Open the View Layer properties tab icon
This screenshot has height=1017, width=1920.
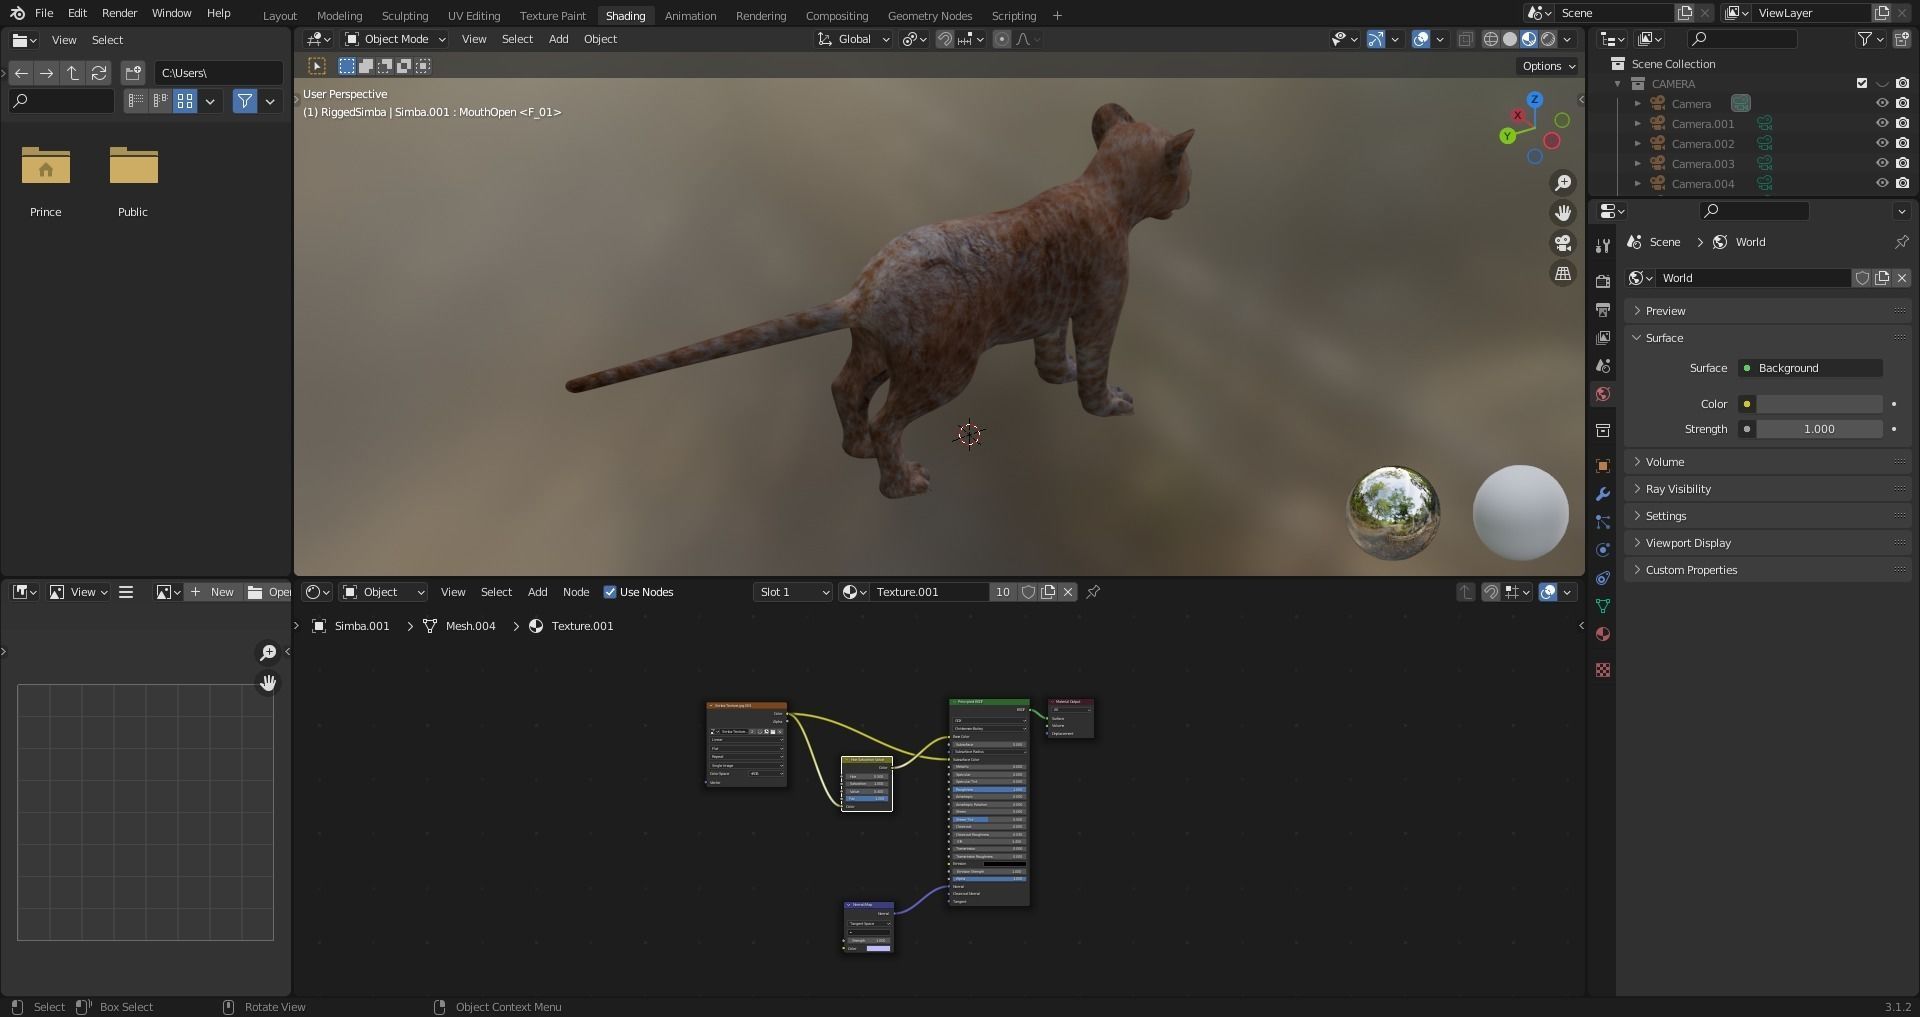pyautogui.click(x=1603, y=337)
